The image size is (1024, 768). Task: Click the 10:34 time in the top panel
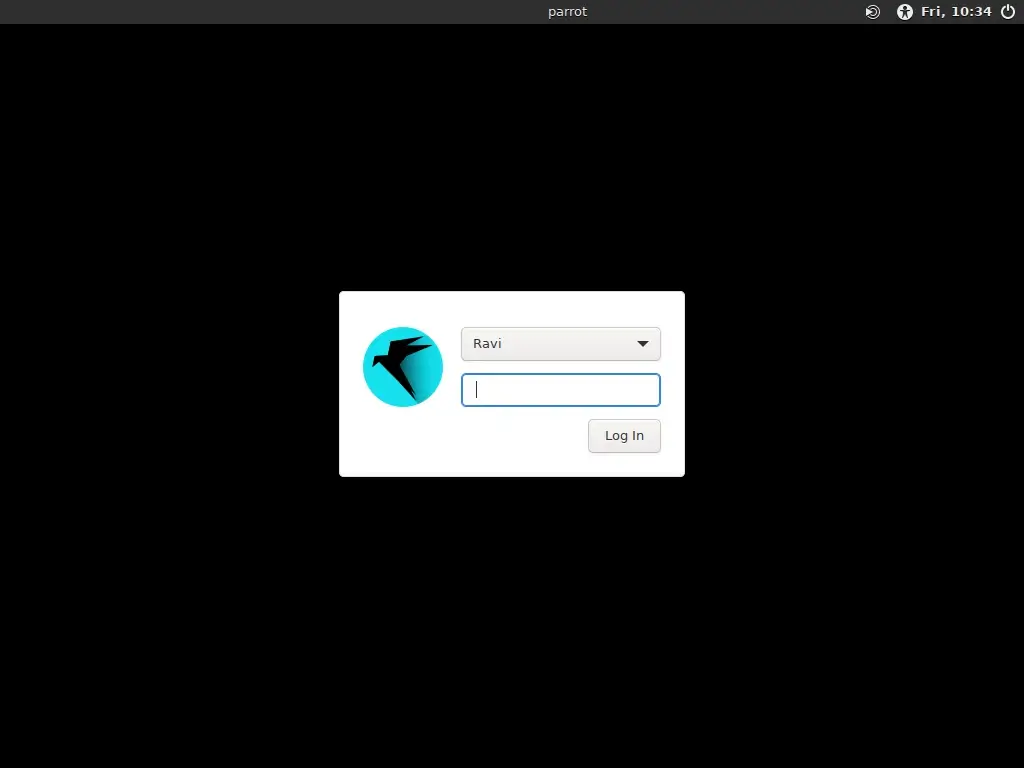[970, 12]
